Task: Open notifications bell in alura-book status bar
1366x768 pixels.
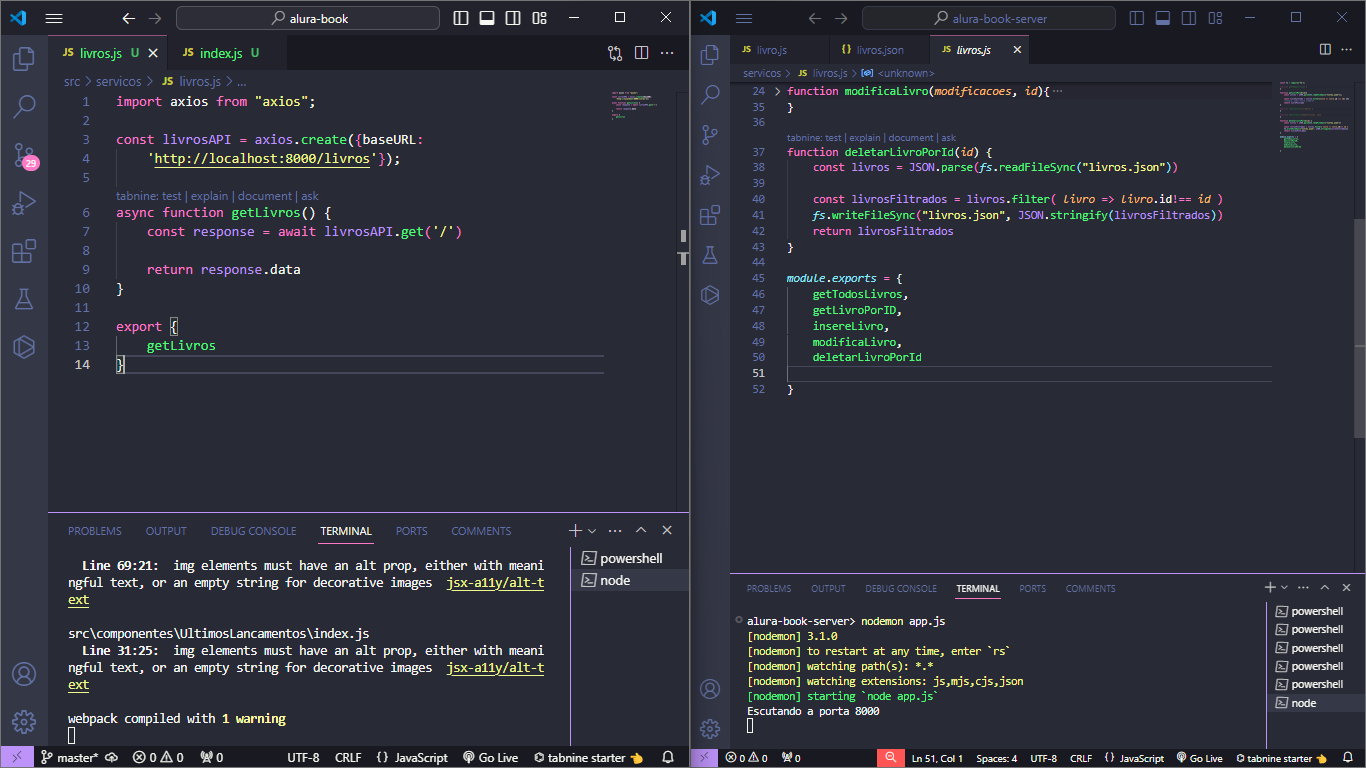Action: pos(668,758)
